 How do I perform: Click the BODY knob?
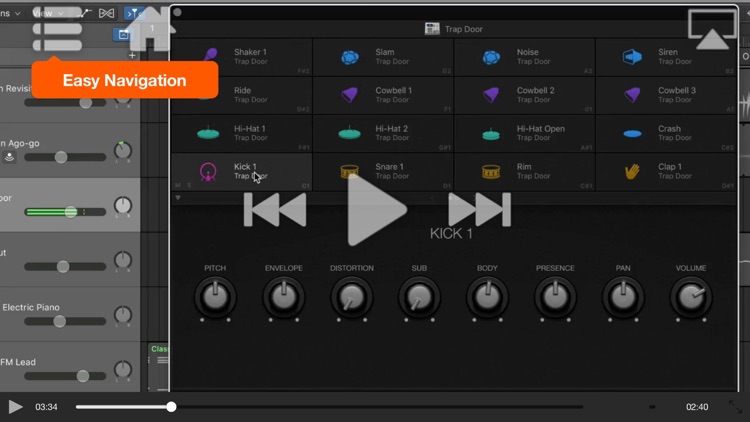click(x=487, y=297)
